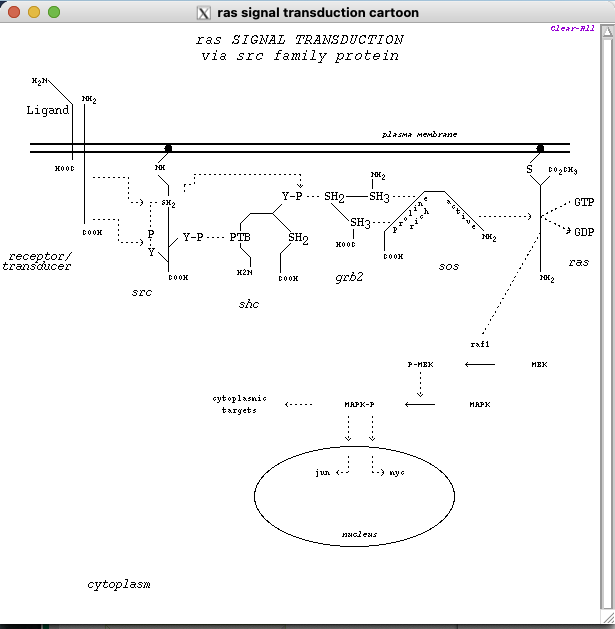Click the Ligand label
The height and width of the screenshot is (629, 615).
47,110
